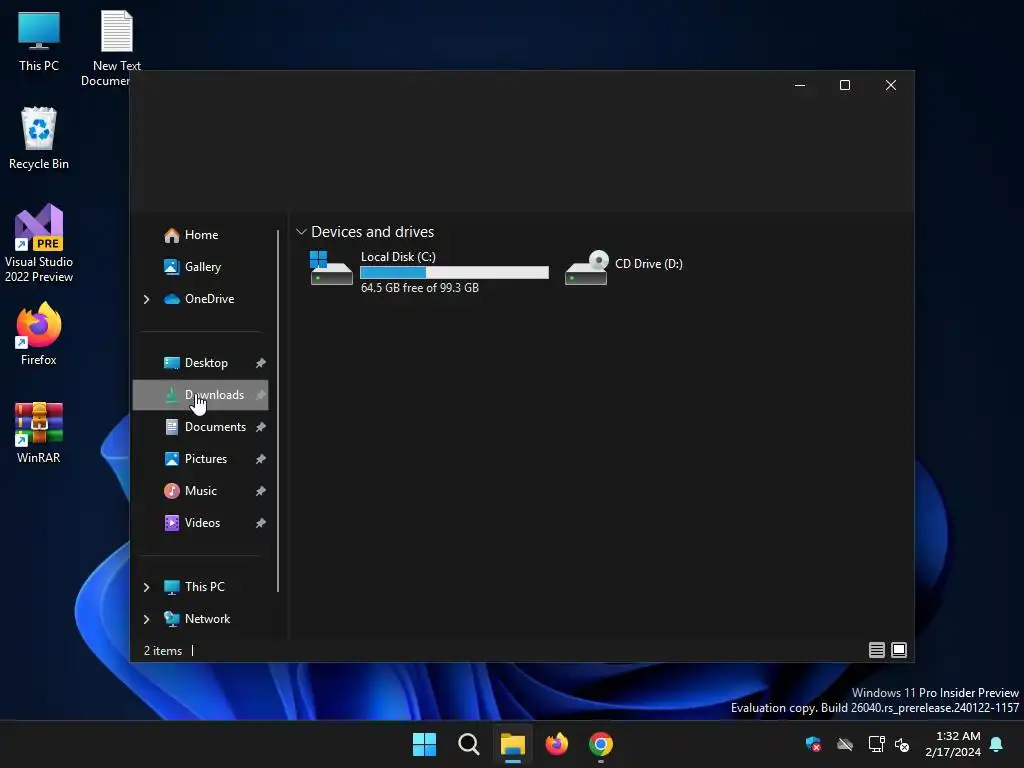Screen dimensions: 1024x768
Task: Click the Music pin icon
Action: click(x=261, y=491)
